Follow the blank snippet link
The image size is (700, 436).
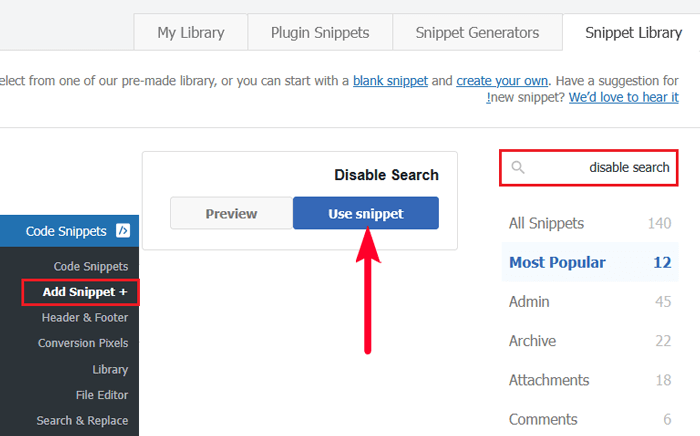pyautogui.click(x=390, y=79)
